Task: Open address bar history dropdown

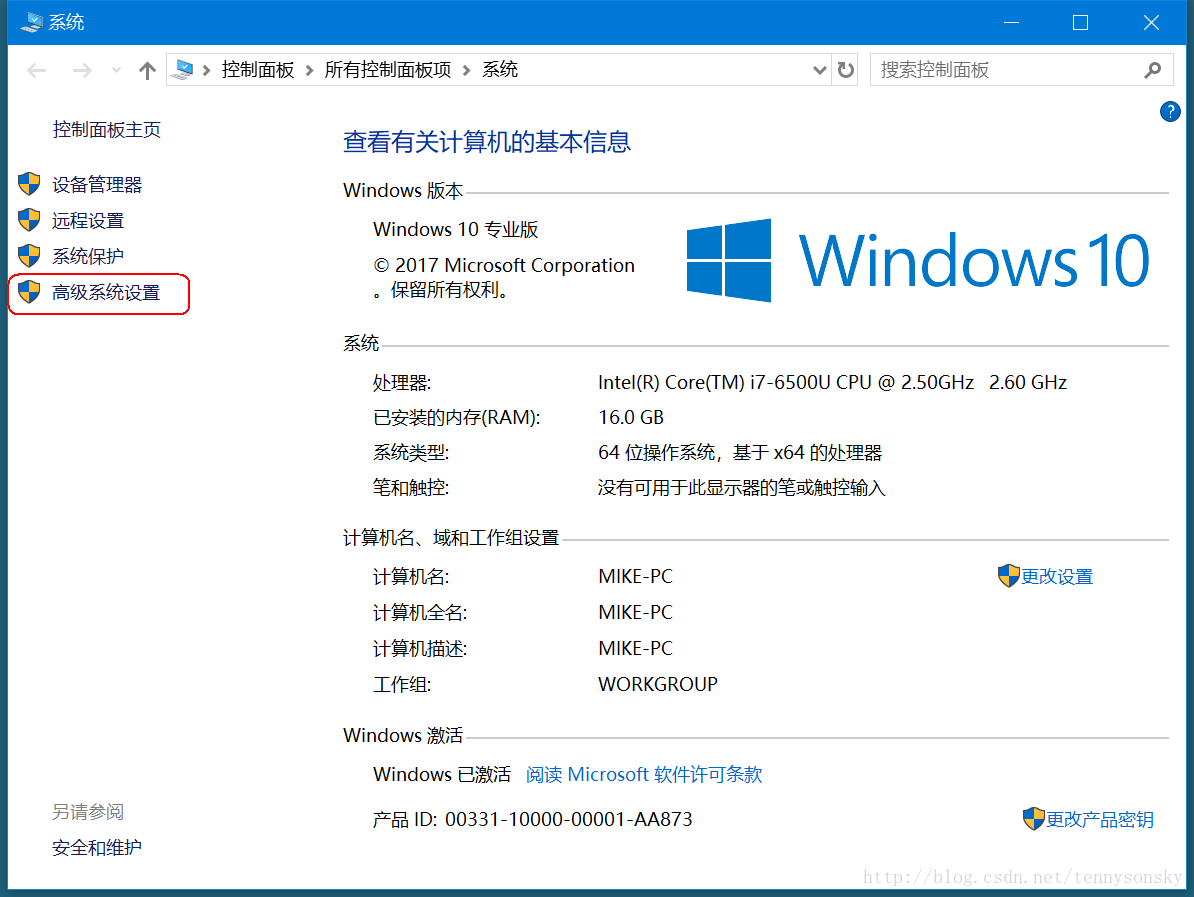Action: [819, 70]
